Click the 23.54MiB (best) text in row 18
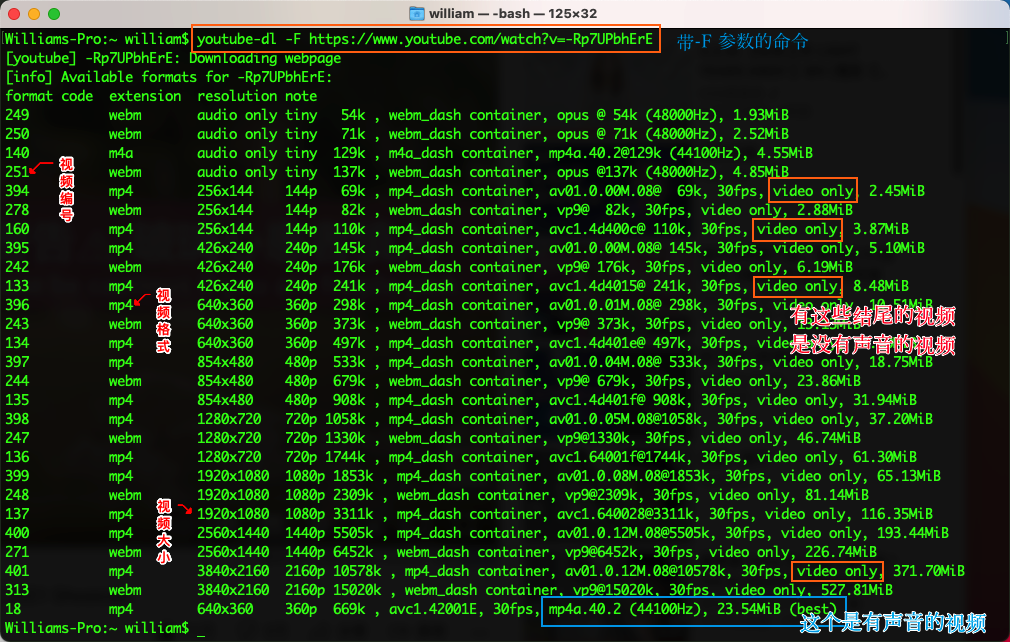 pyautogui.click(x=776, y=609)
